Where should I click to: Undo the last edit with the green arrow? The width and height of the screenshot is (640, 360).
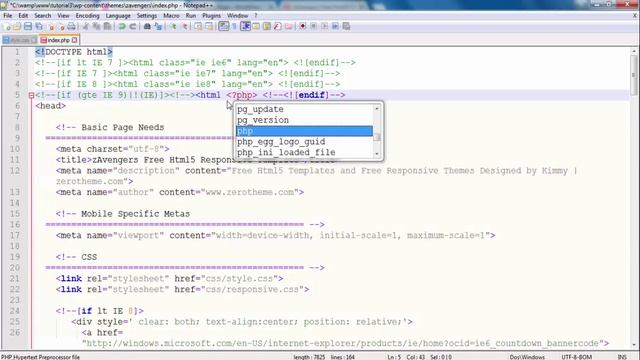[122, 27]
